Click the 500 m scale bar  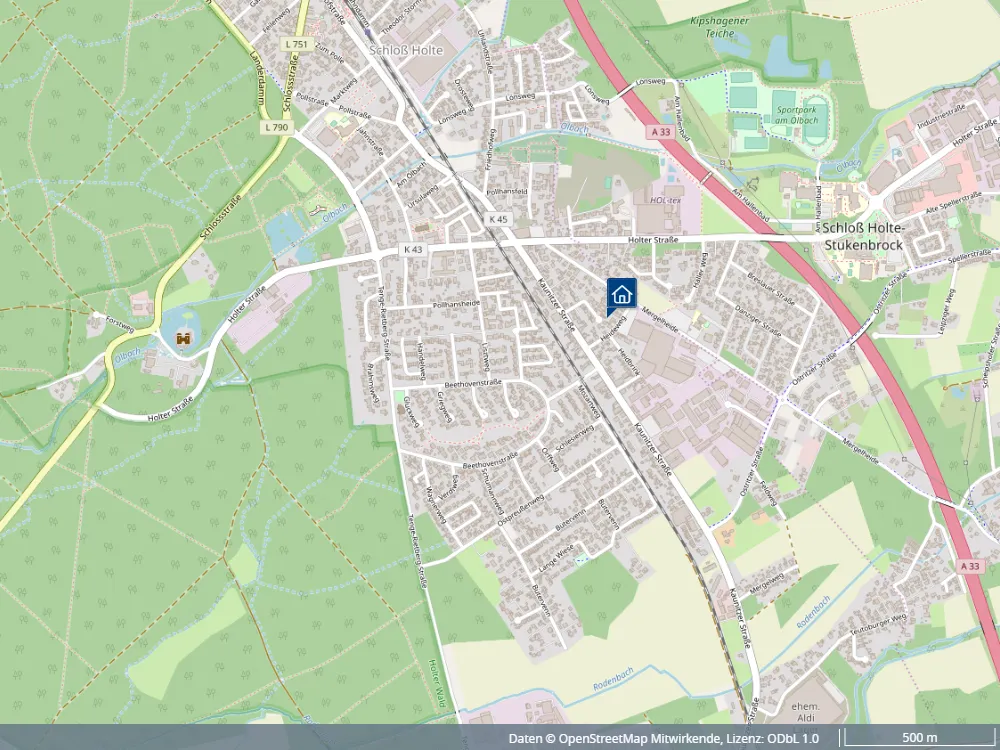920,738
